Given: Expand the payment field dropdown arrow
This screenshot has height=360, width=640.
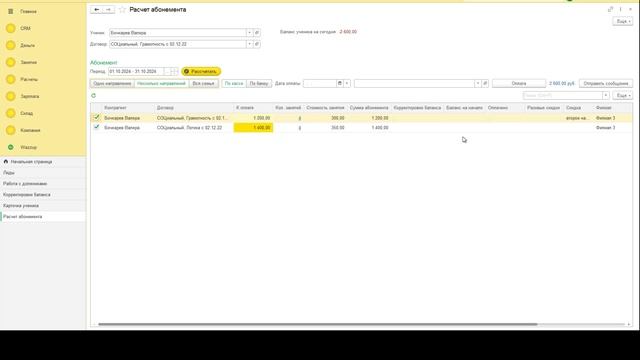Looking at the screenshot, I should (478, 83).
